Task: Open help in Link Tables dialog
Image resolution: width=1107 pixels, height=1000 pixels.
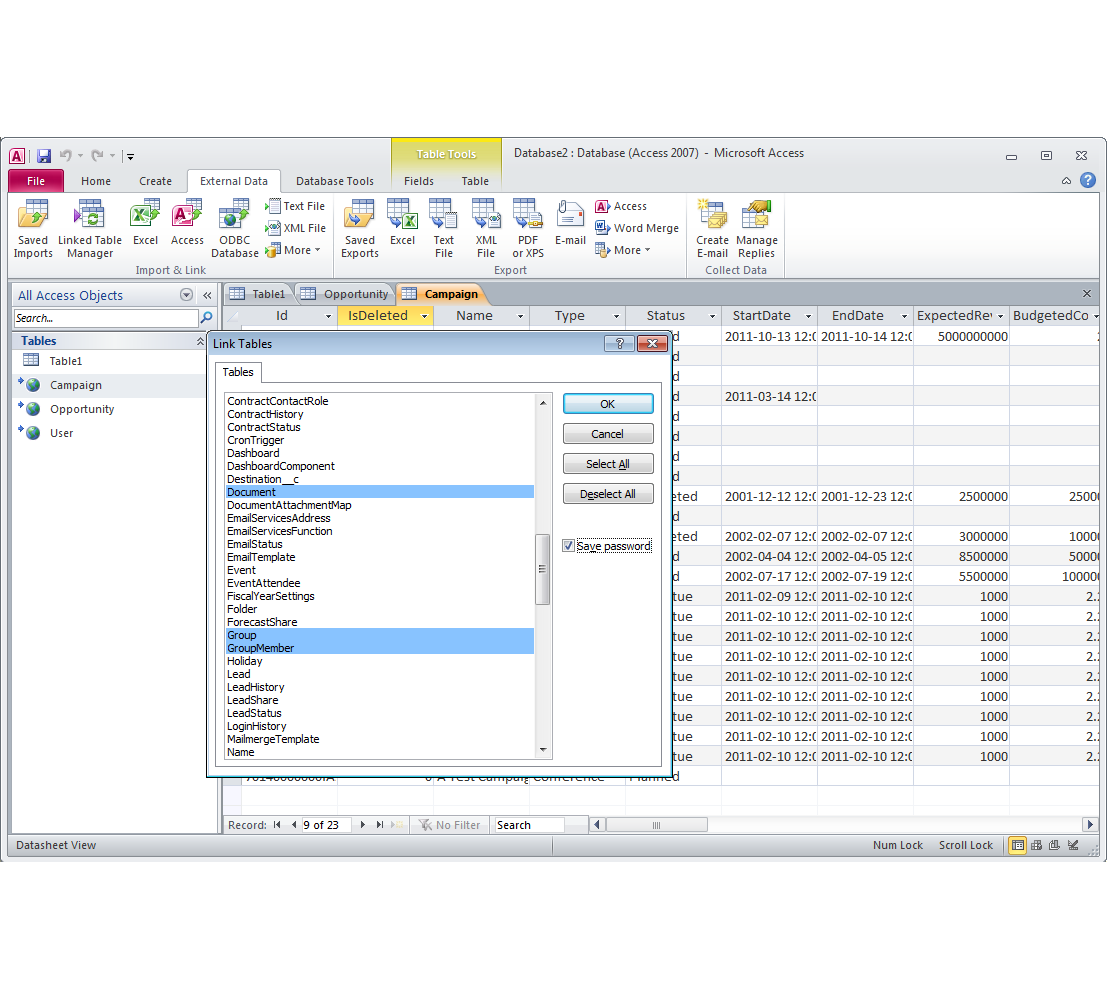Action: pyautogui.click(x=619, y=343)
